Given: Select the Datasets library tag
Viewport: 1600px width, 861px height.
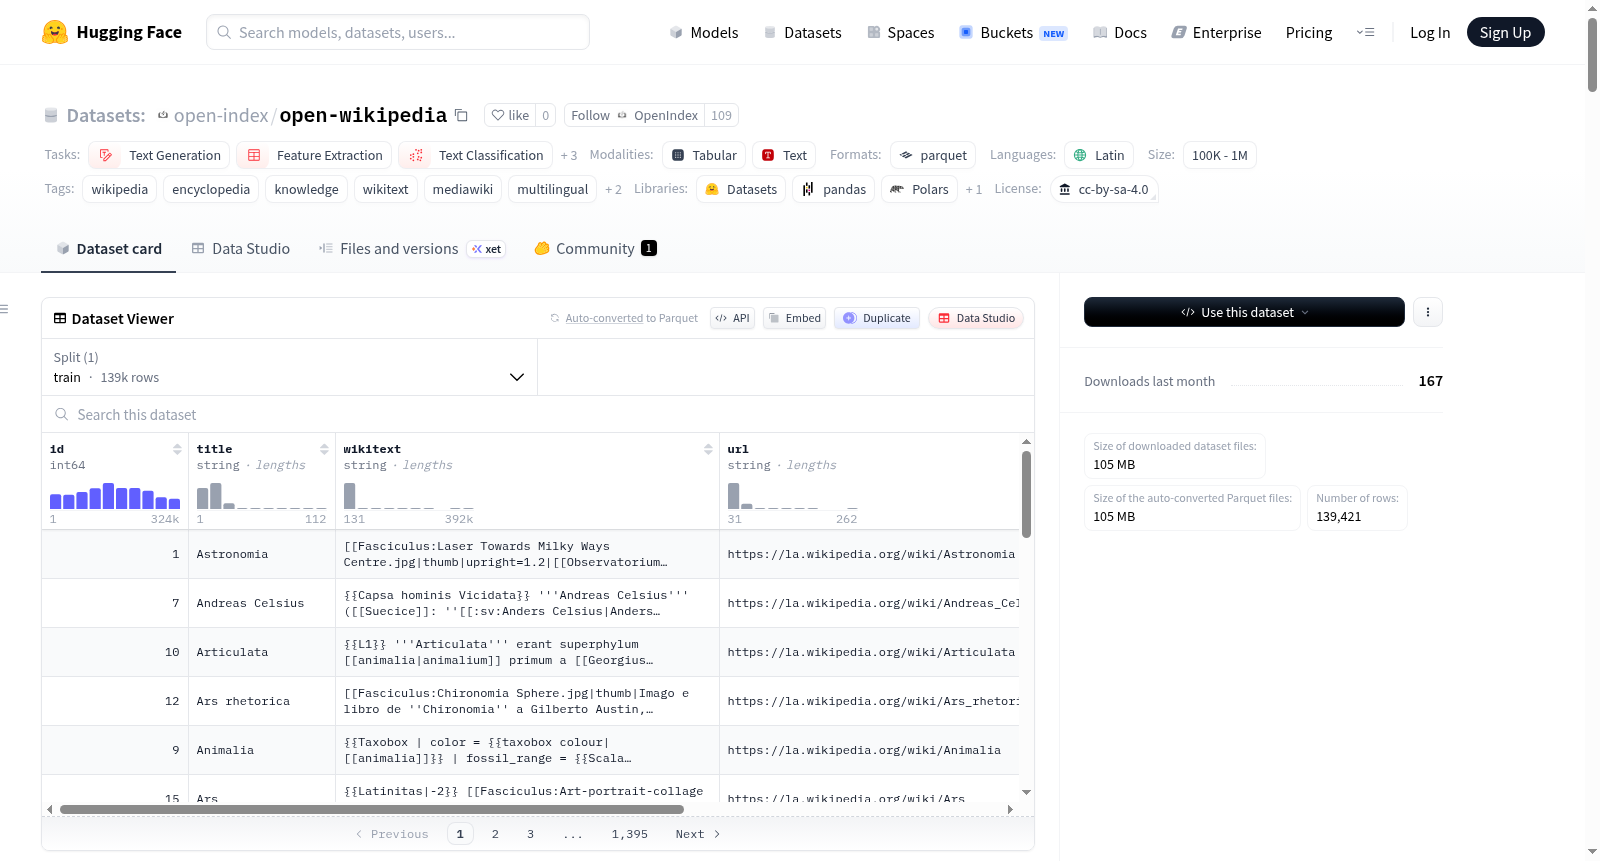Looking at the screenshot, I should click(x=741, y=189).
